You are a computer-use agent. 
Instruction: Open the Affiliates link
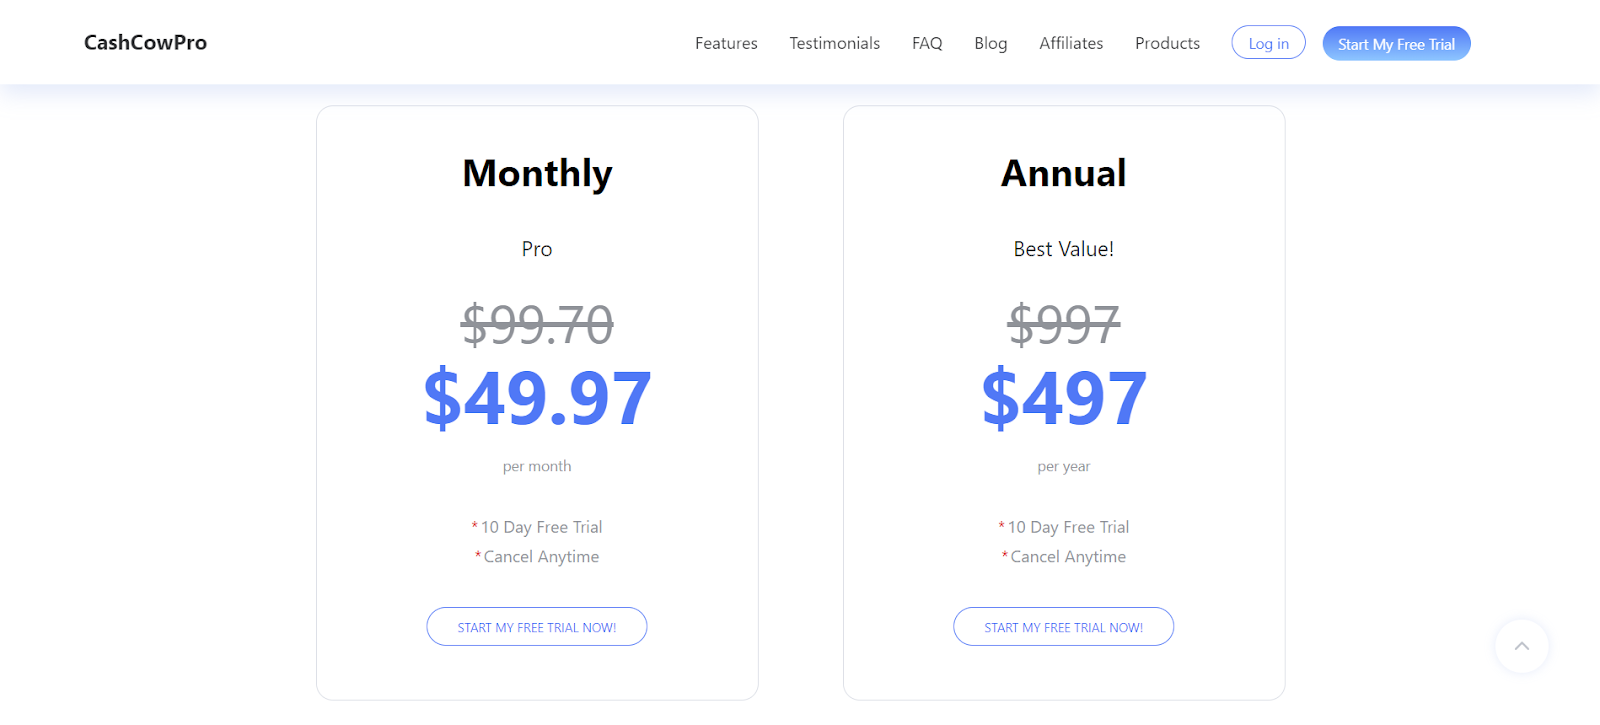[x=1071, y=44]
